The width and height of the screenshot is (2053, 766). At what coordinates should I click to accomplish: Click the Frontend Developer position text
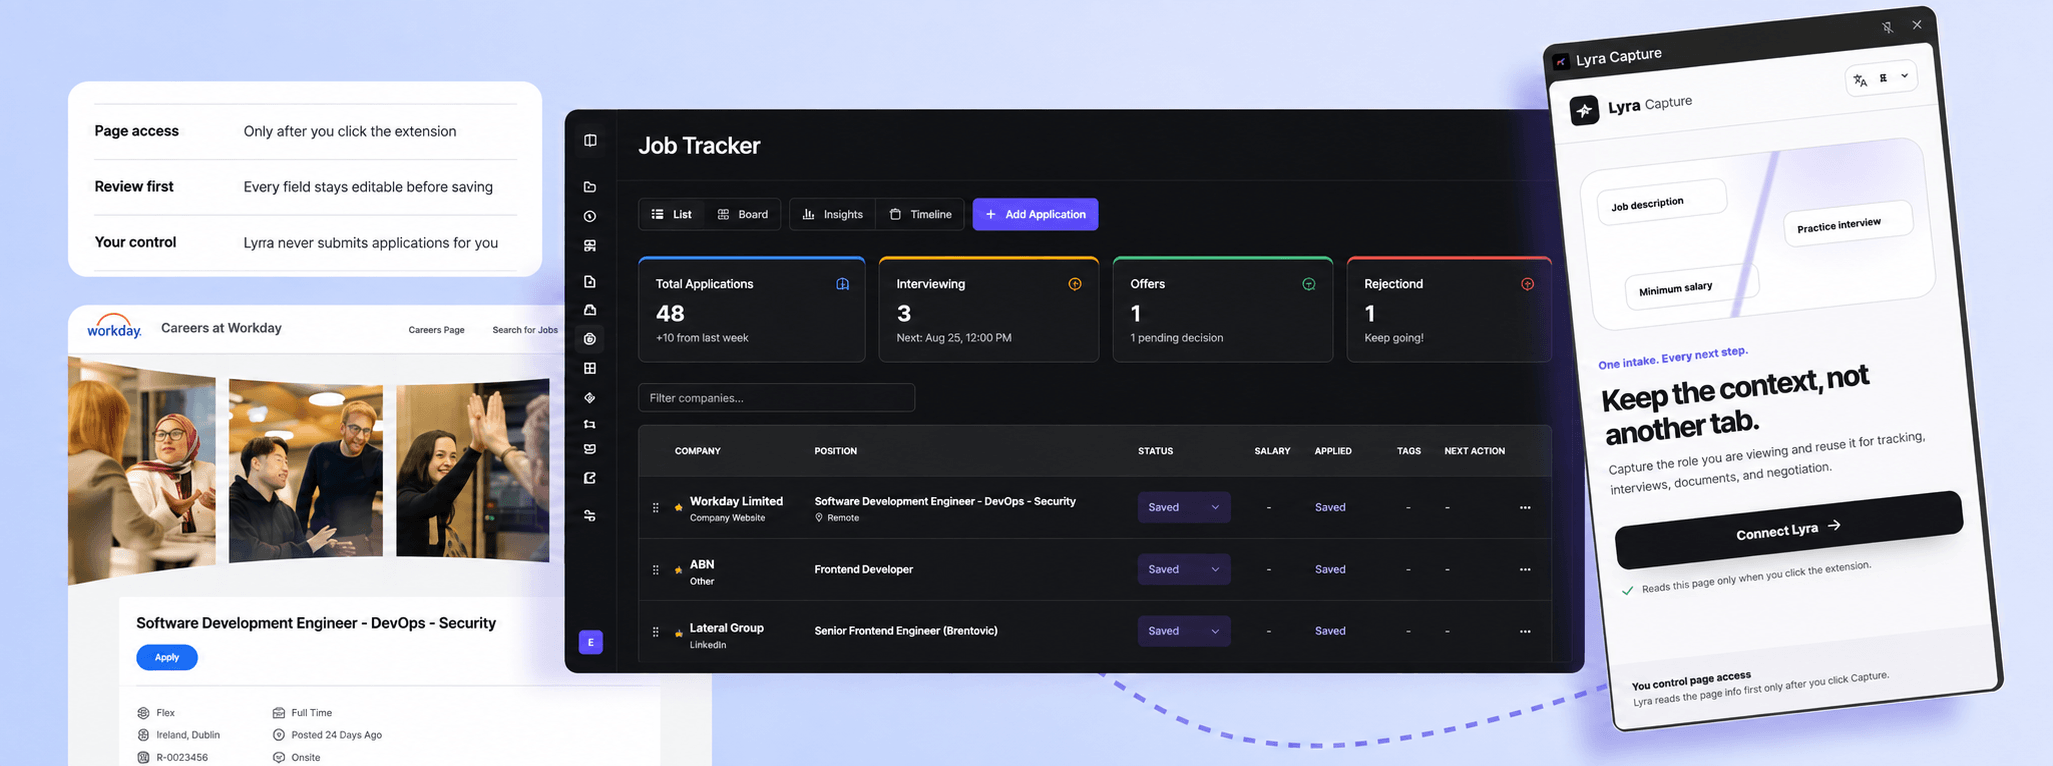click(864, 570)
